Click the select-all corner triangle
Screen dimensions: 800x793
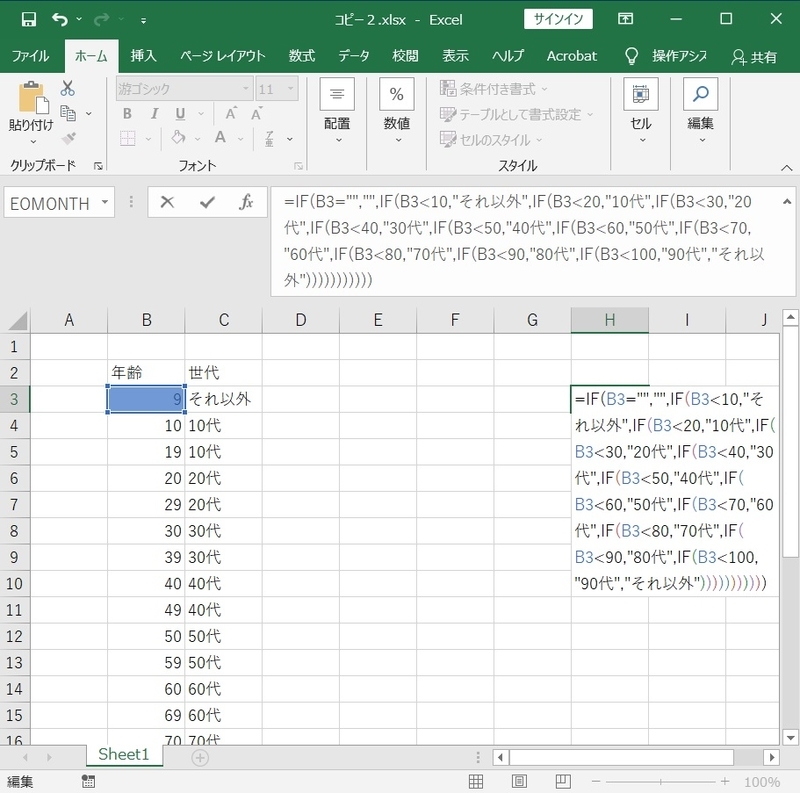pos(17,320)
